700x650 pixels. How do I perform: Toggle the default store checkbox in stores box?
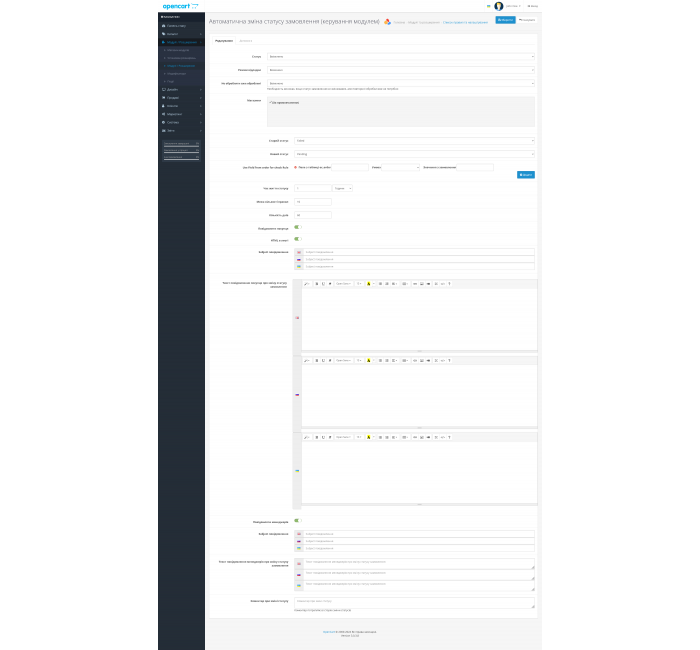(271, 103)
